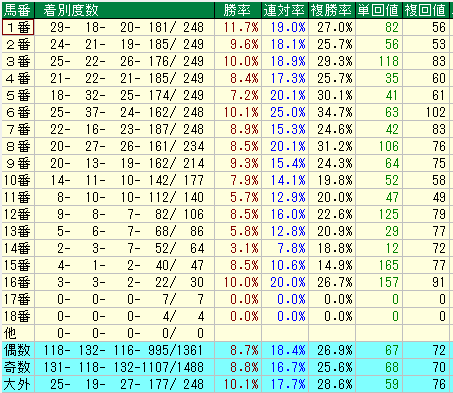The image size is (453, 393).
Task: Select the 7番 row label
Action: pos(18,129)
